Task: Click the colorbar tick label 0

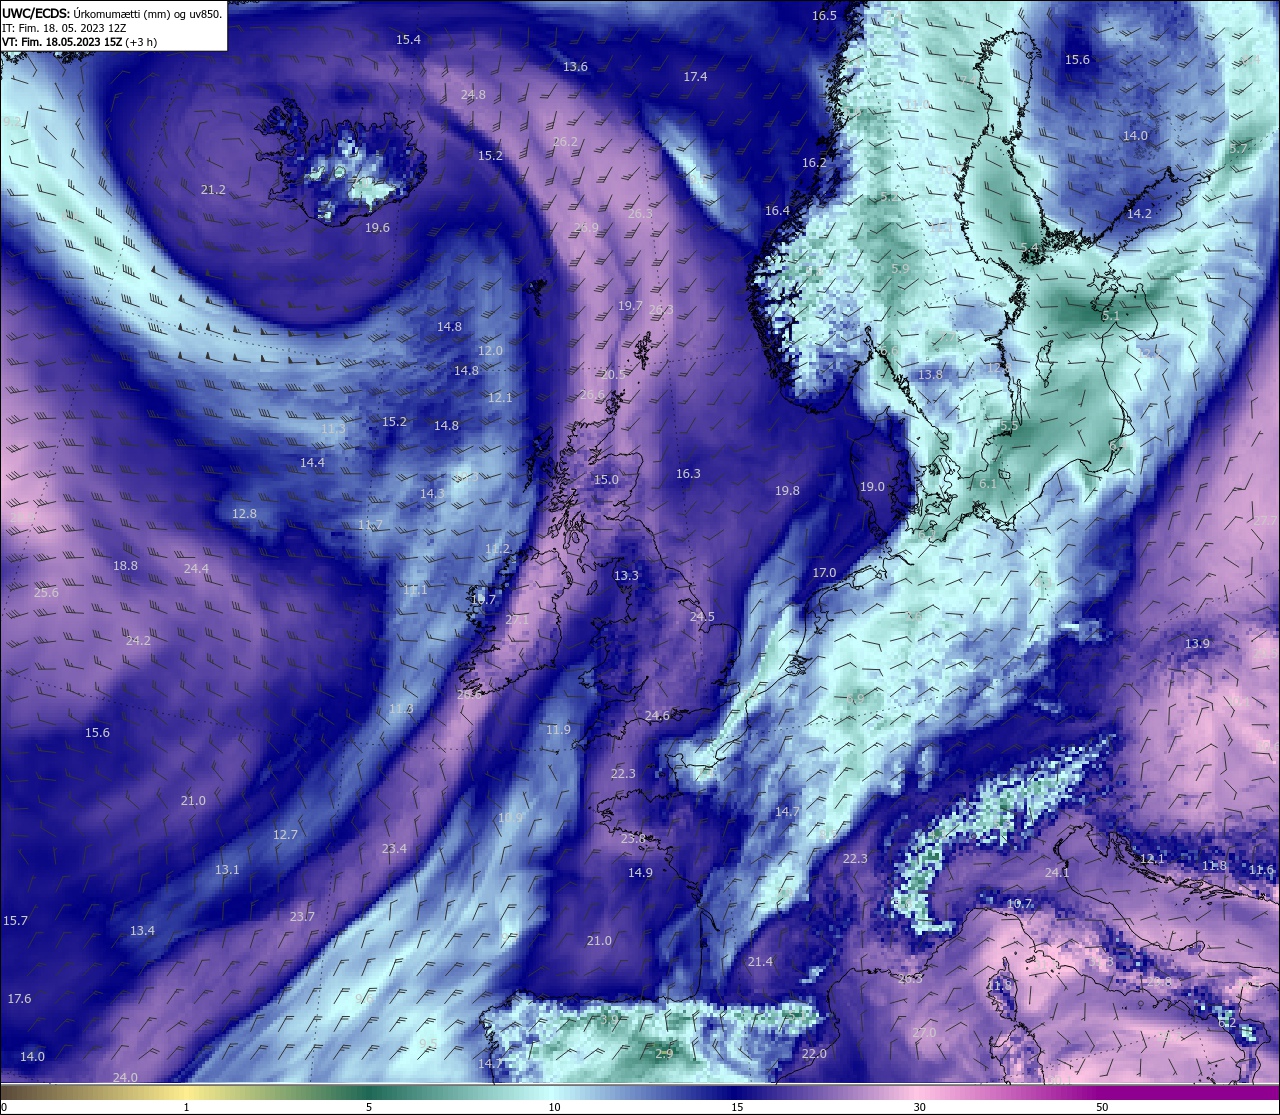Action: tap(3, 1107)
